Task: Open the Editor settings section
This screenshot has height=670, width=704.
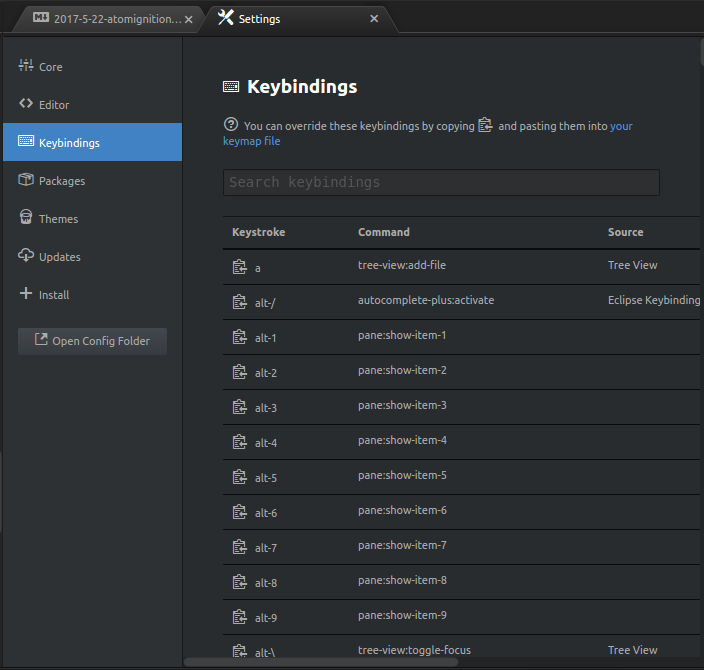Action: (92, 105)
